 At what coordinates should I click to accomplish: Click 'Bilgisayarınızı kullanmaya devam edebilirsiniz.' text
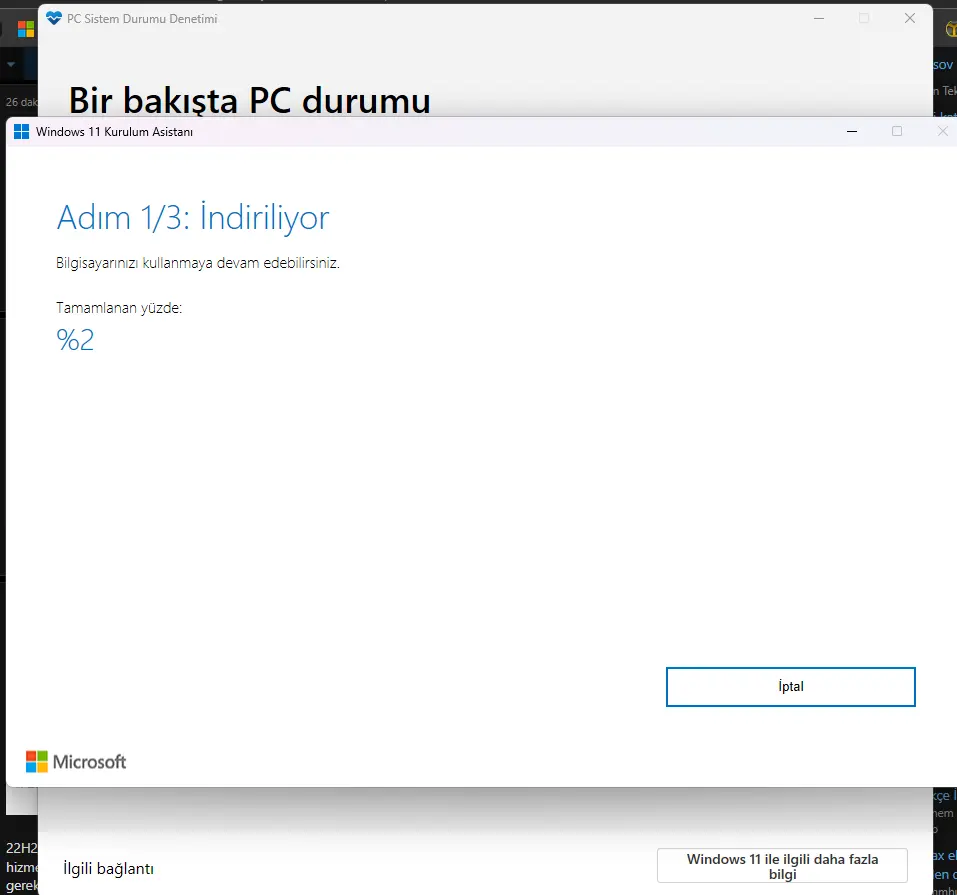click(198, 263)
